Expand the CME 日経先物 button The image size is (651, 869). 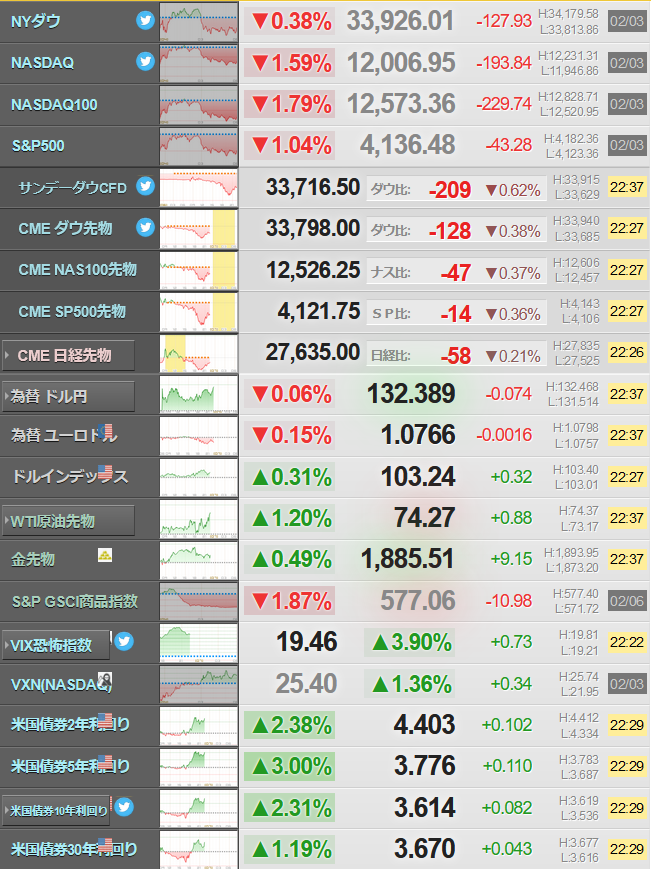coord(68,355)
